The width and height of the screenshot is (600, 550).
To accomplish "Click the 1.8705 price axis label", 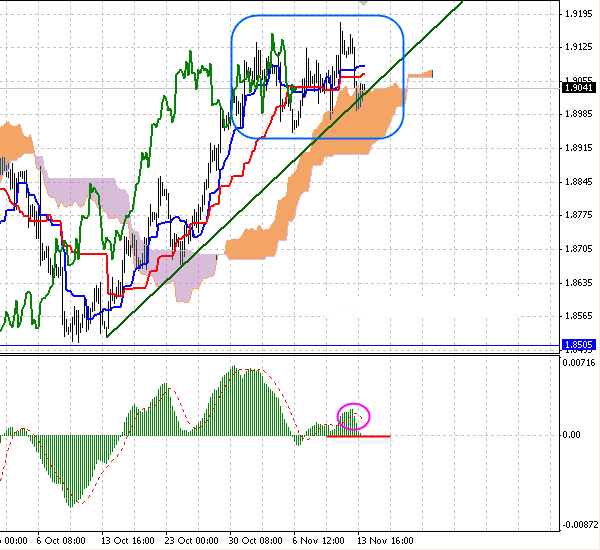I will [x=579, y=249].
